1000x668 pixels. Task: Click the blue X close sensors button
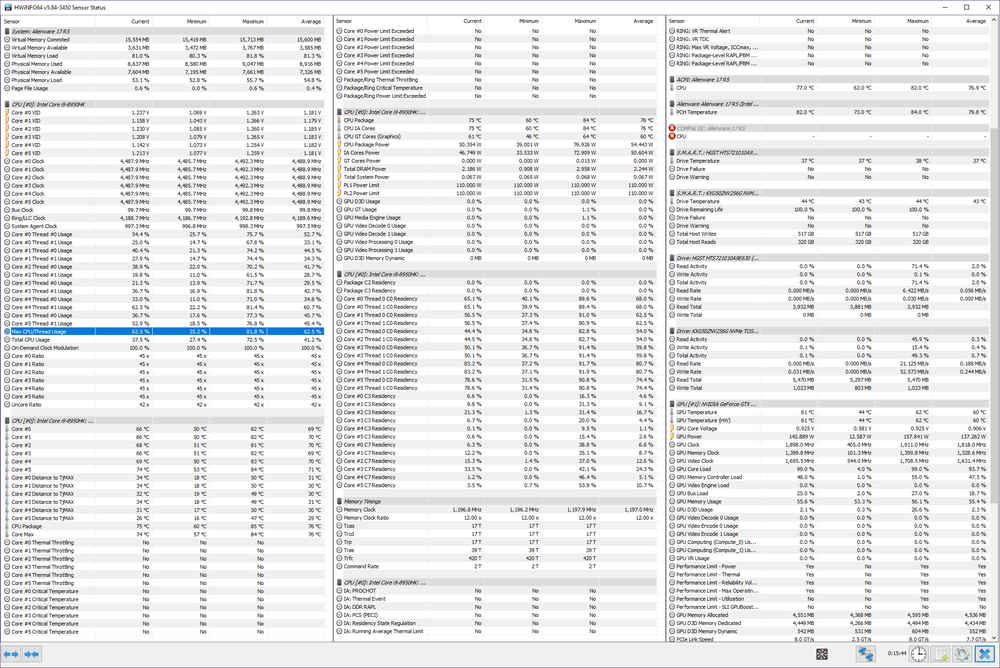pos(984,654)
